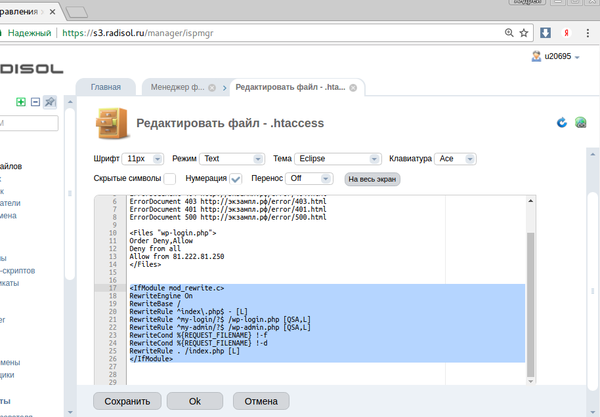Click the 'RewriteRule . /index.php [L]' line
600x417 pixels.
pos(184,351)
